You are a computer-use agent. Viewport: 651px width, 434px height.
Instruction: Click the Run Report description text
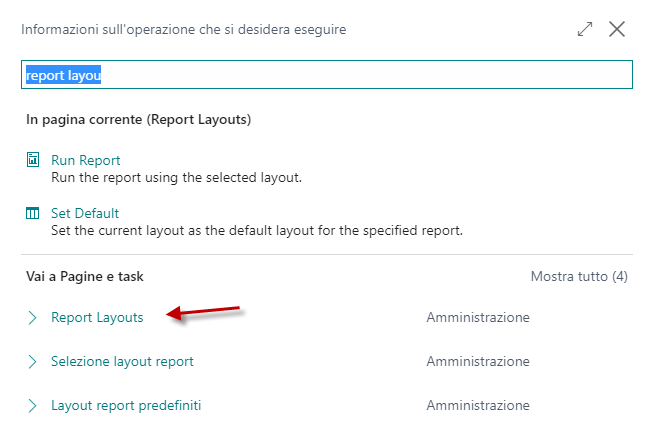coord(176,178)
